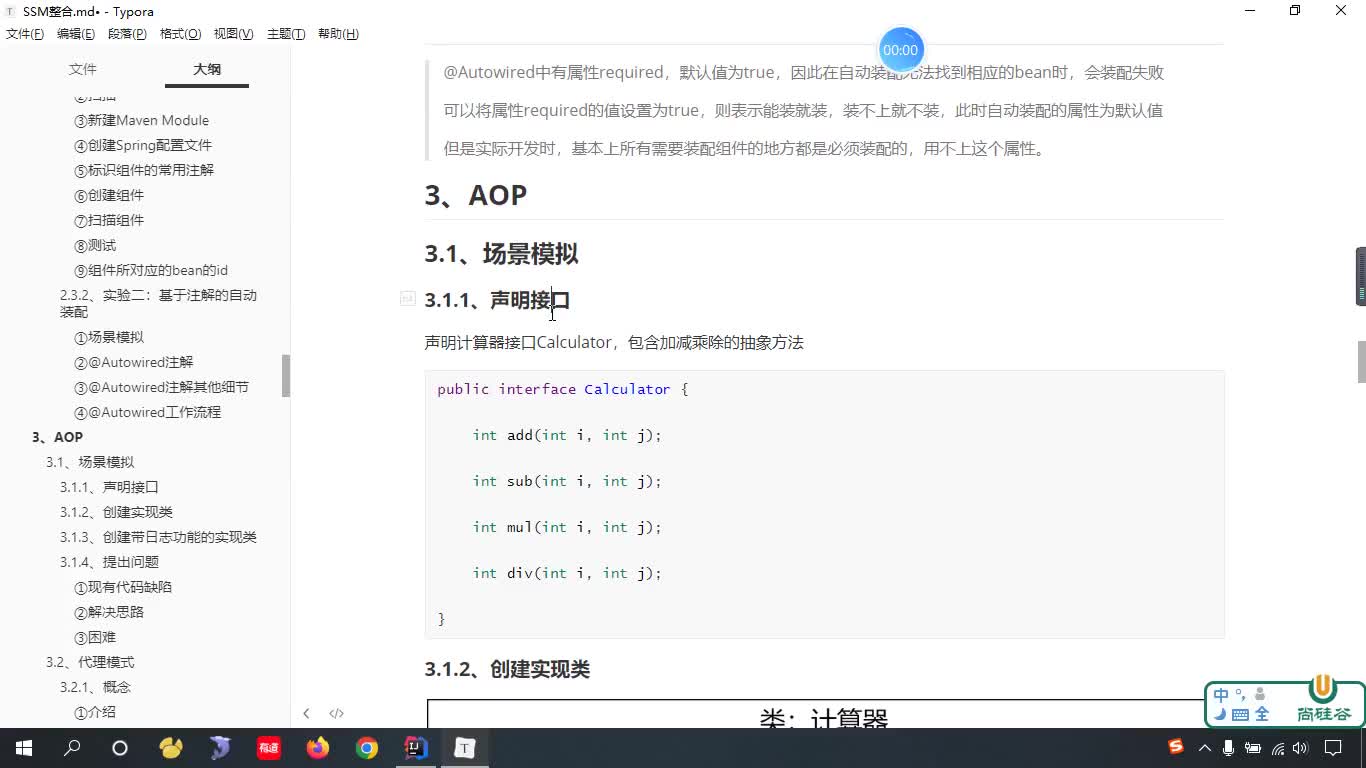Click the outline sidebar scrollbar thumb
This screenshot has width=1366, height=768.
286,376
